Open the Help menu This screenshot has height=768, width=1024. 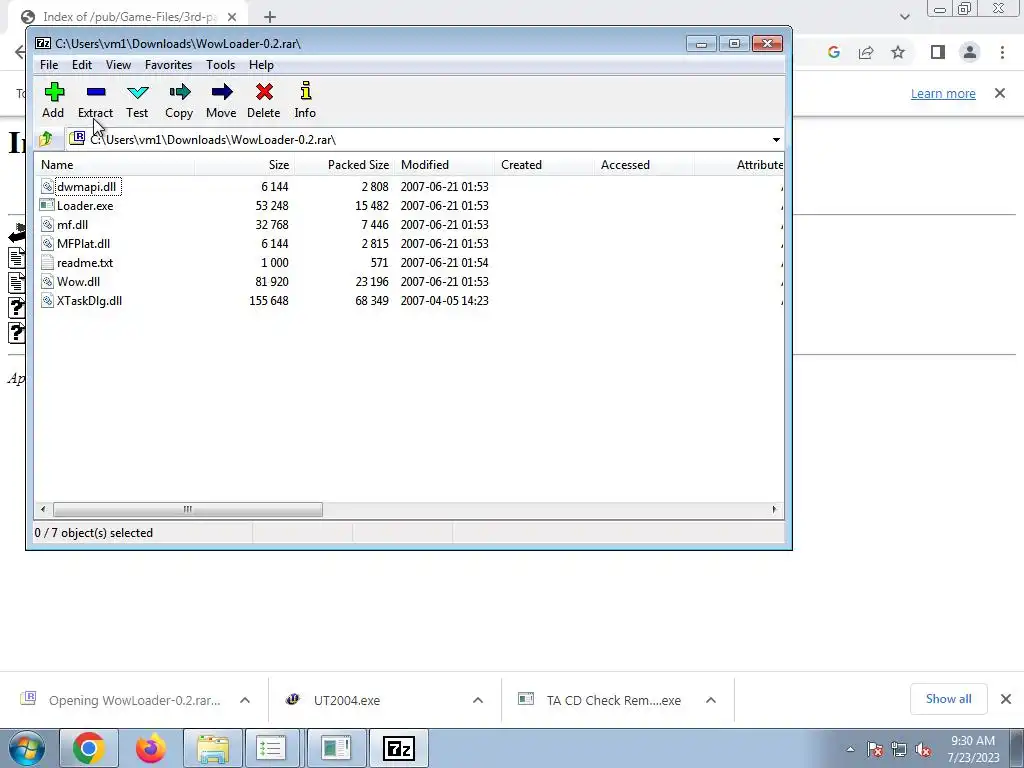tap(261, 65)
